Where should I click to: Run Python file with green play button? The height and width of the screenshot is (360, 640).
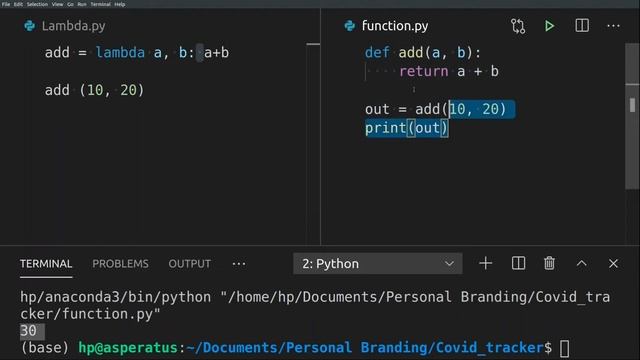pos(549,26)
